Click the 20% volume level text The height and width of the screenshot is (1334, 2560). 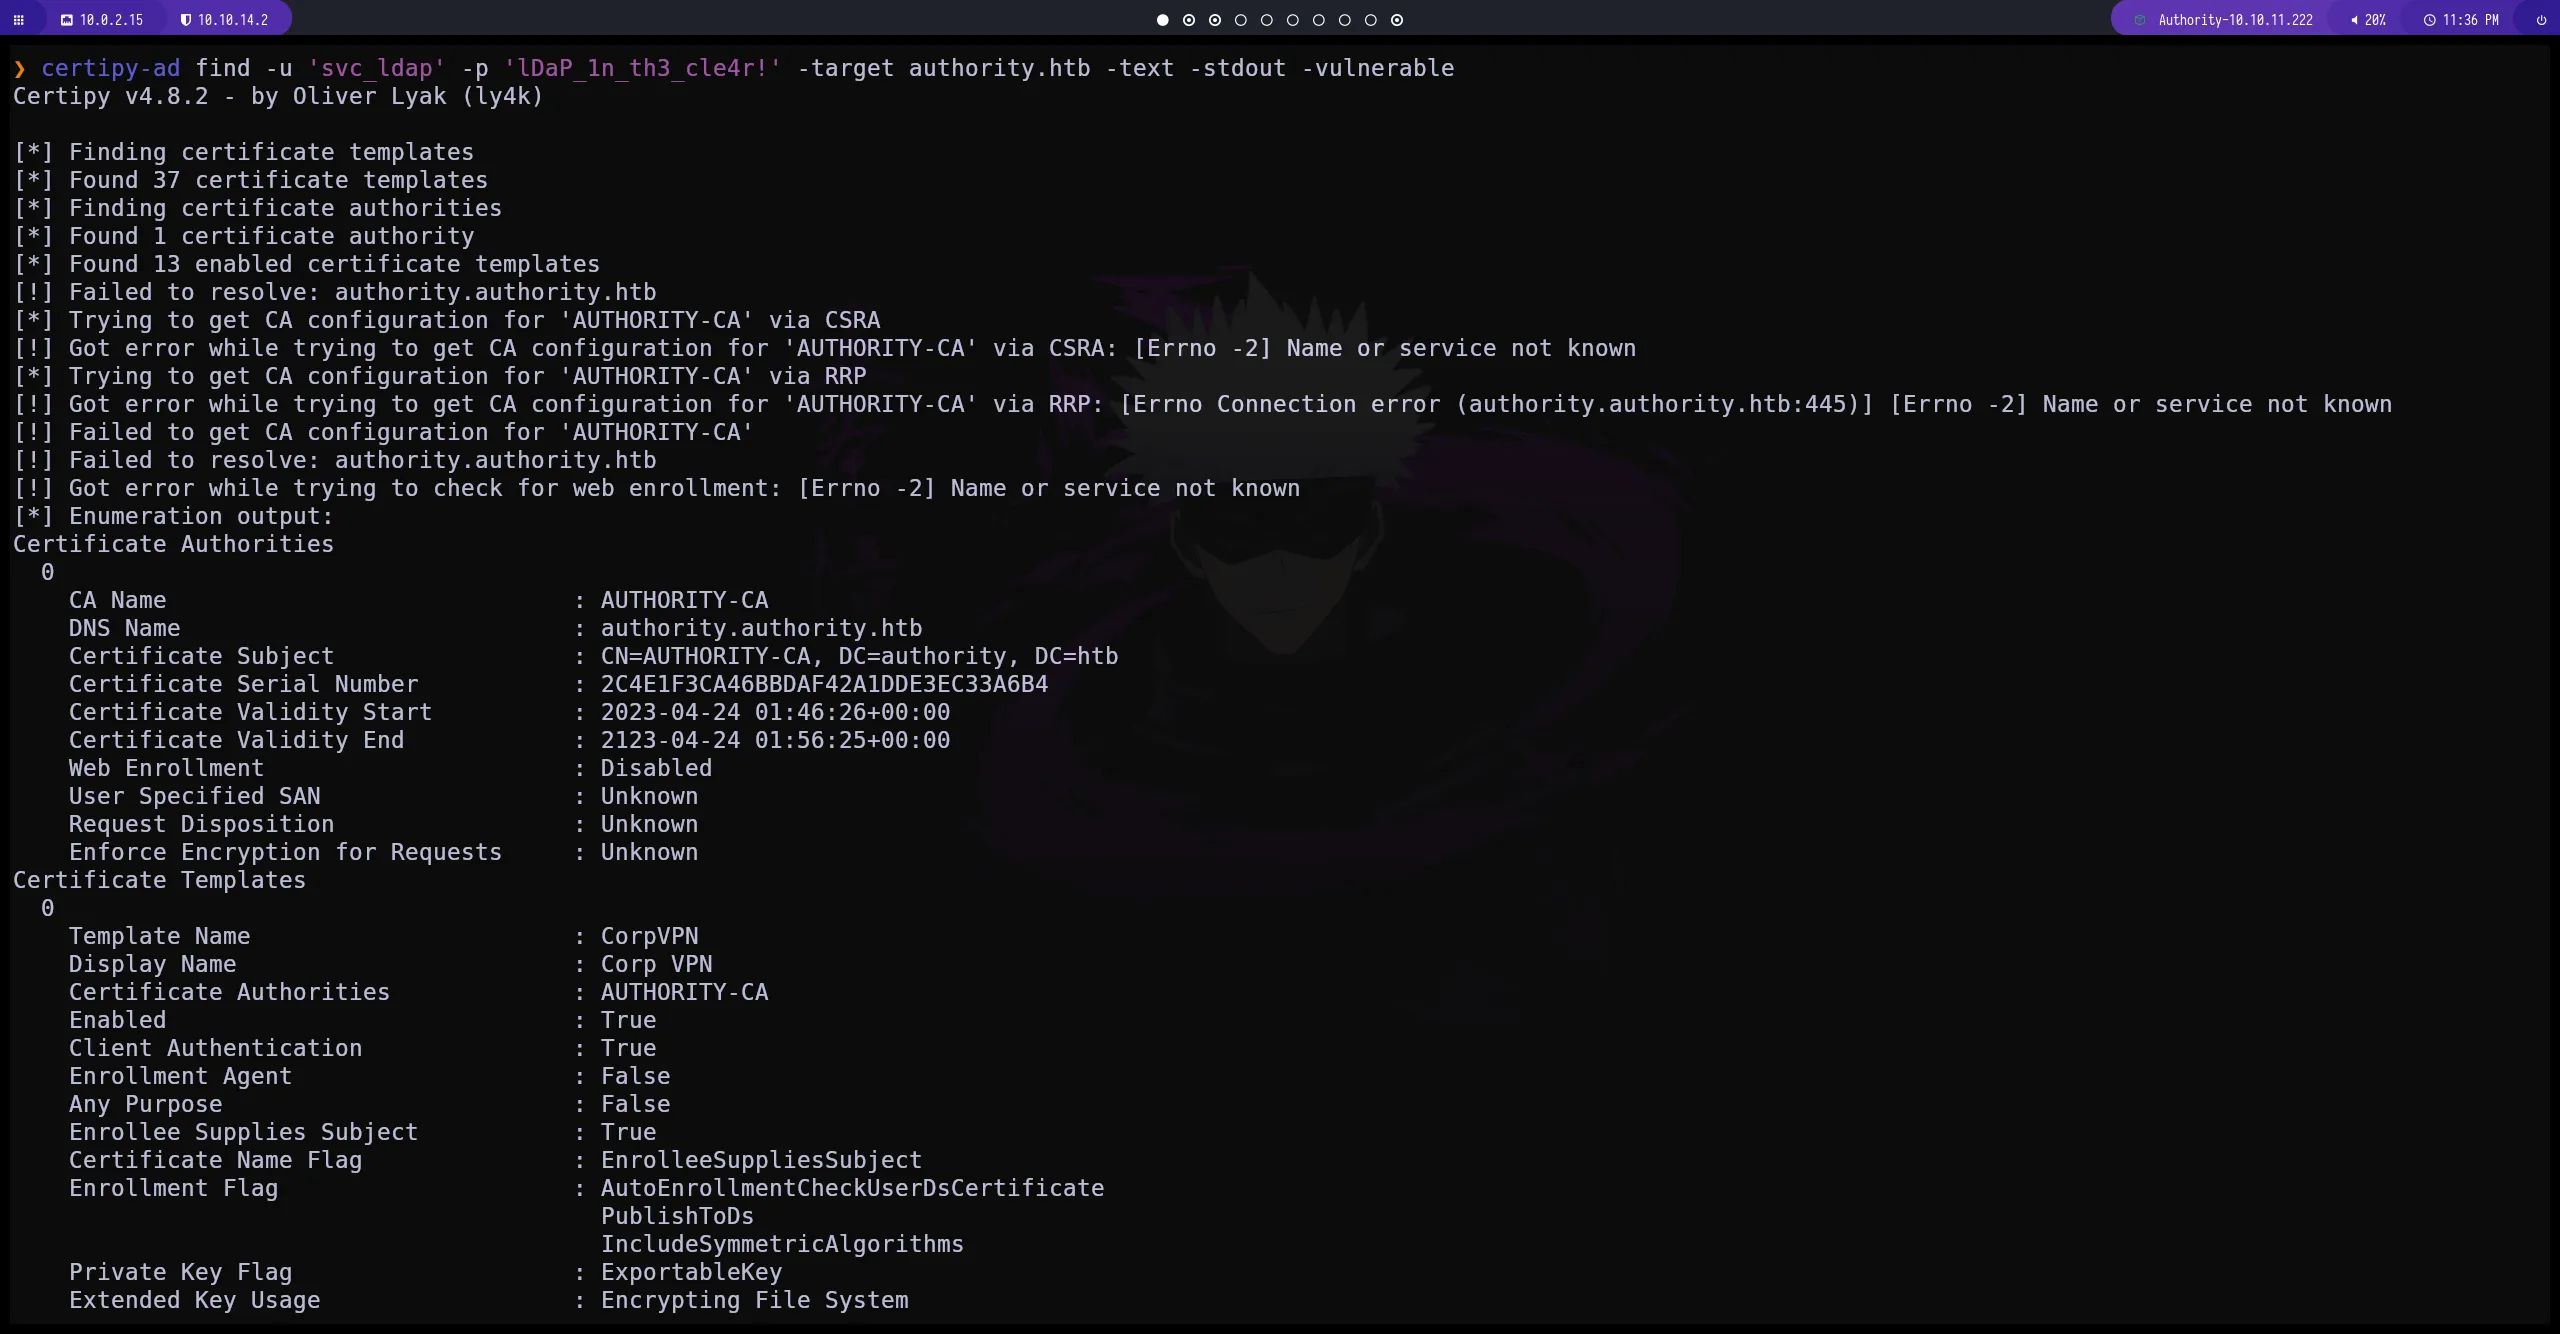pyautogui.click(x=2375, y=20)
